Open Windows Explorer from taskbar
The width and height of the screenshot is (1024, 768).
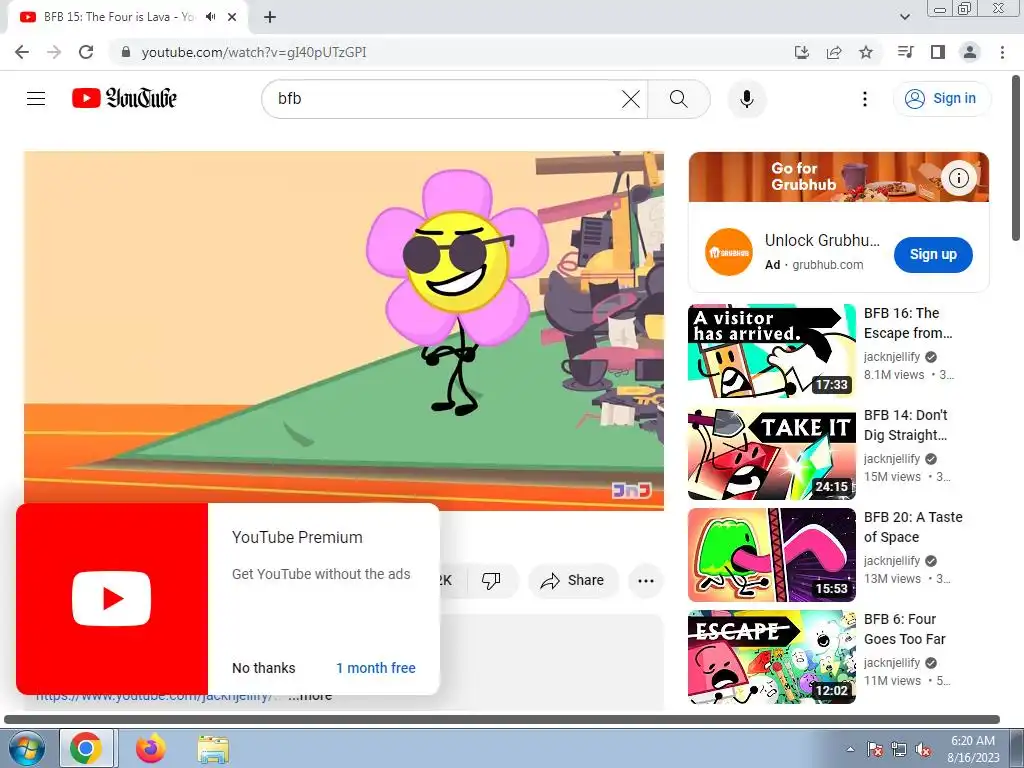pyautogui.click(x=213, y=748)
